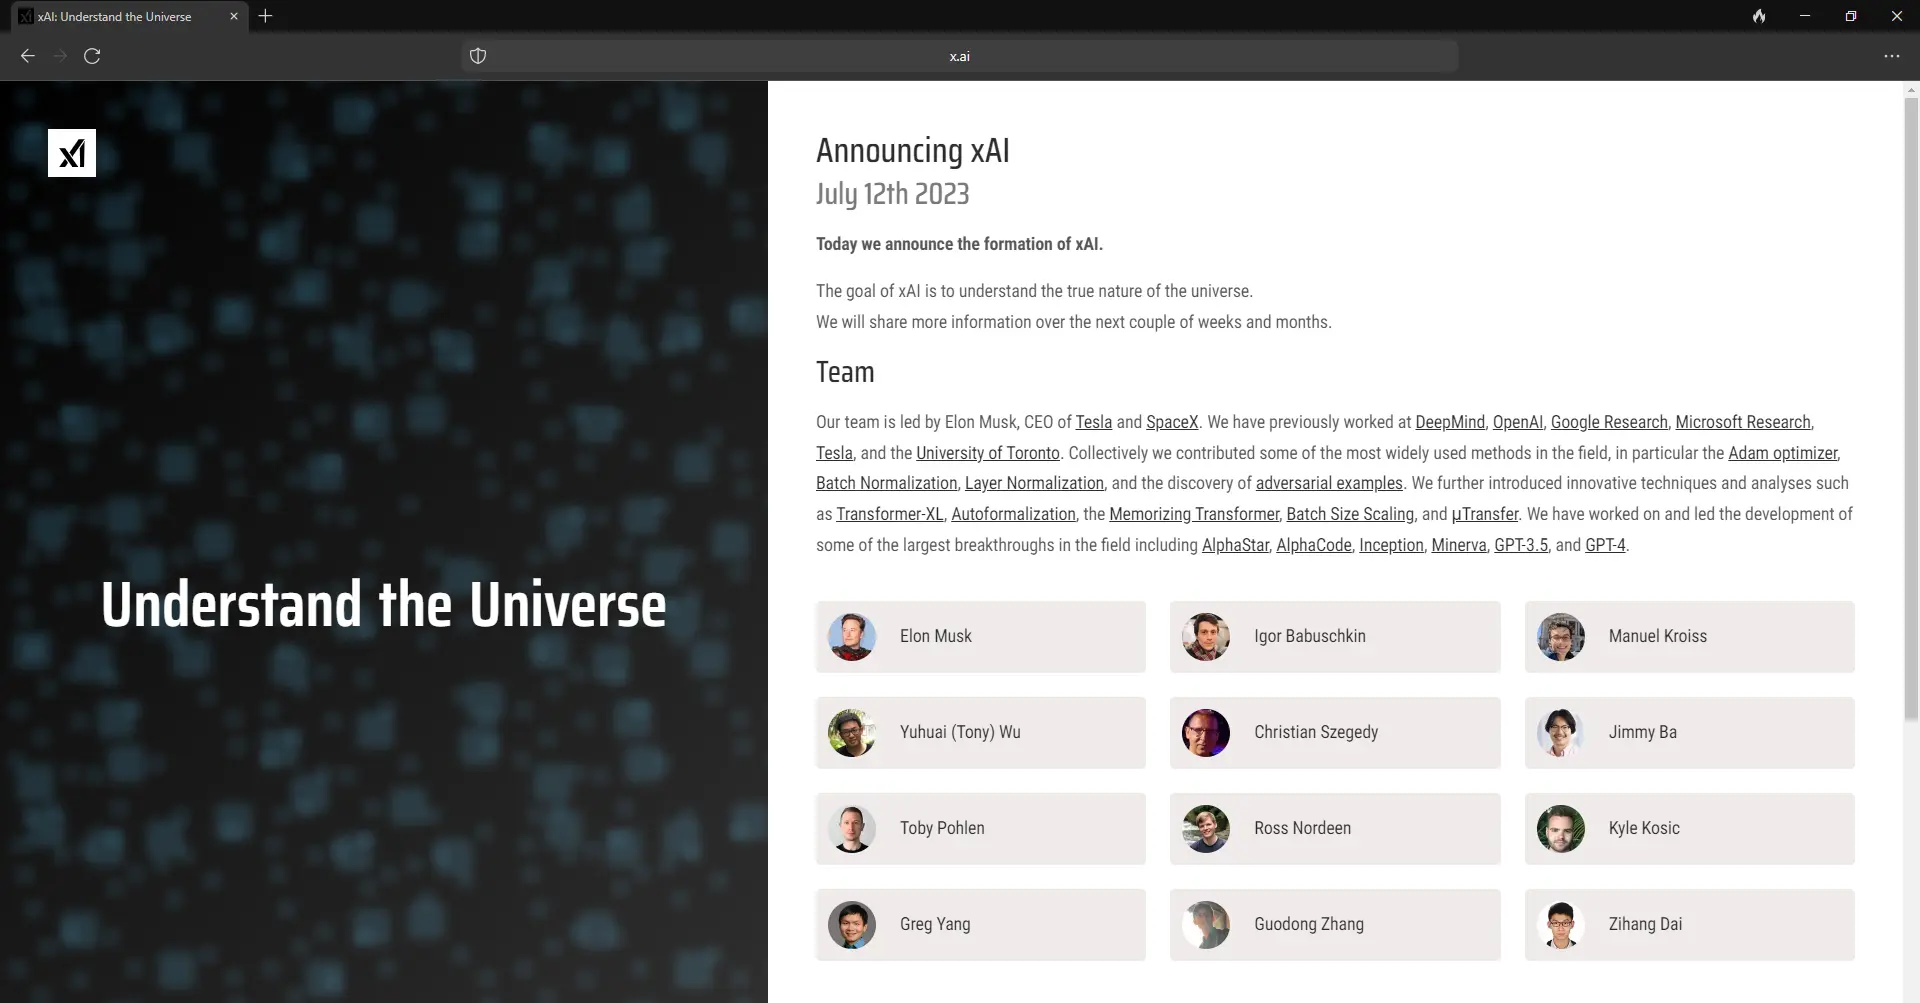Click the Elon Musk name text

point(935,636)
